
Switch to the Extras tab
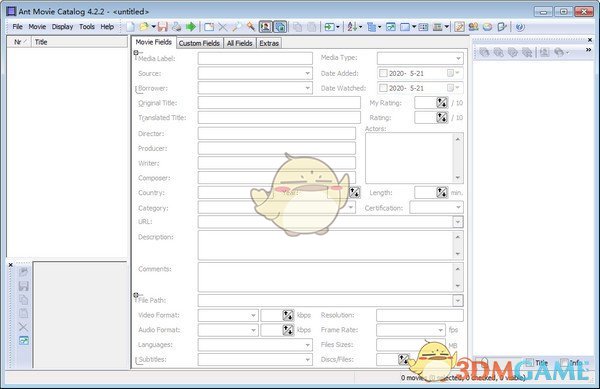coord(269,43)
